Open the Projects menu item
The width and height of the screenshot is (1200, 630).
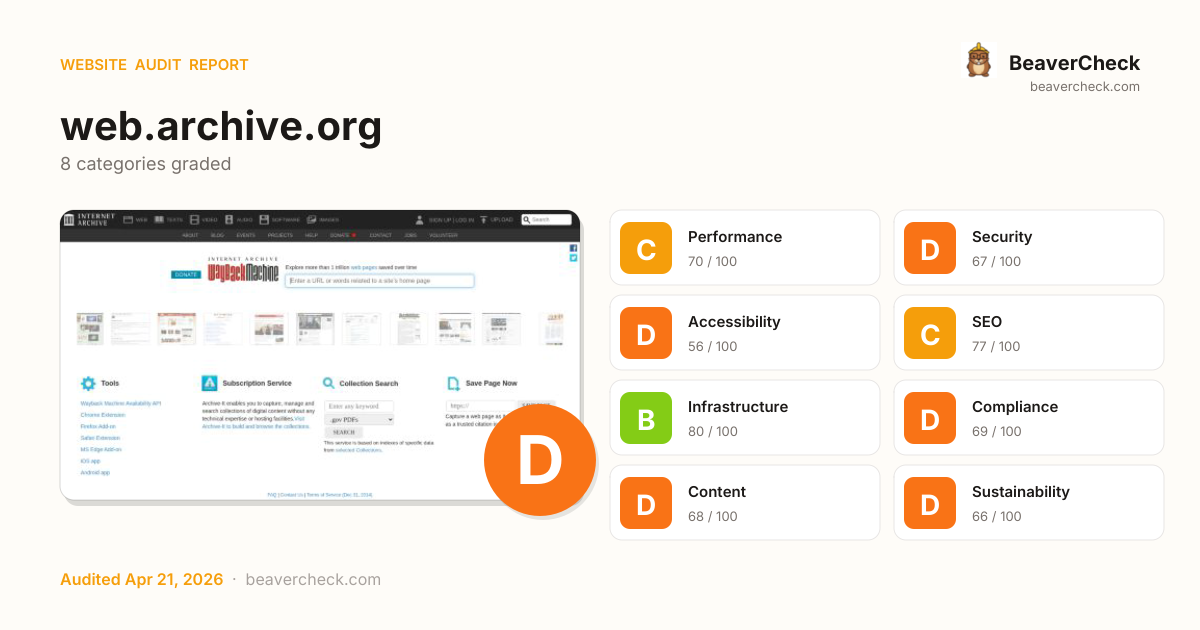pyautogui.click(x=280, y=235)
